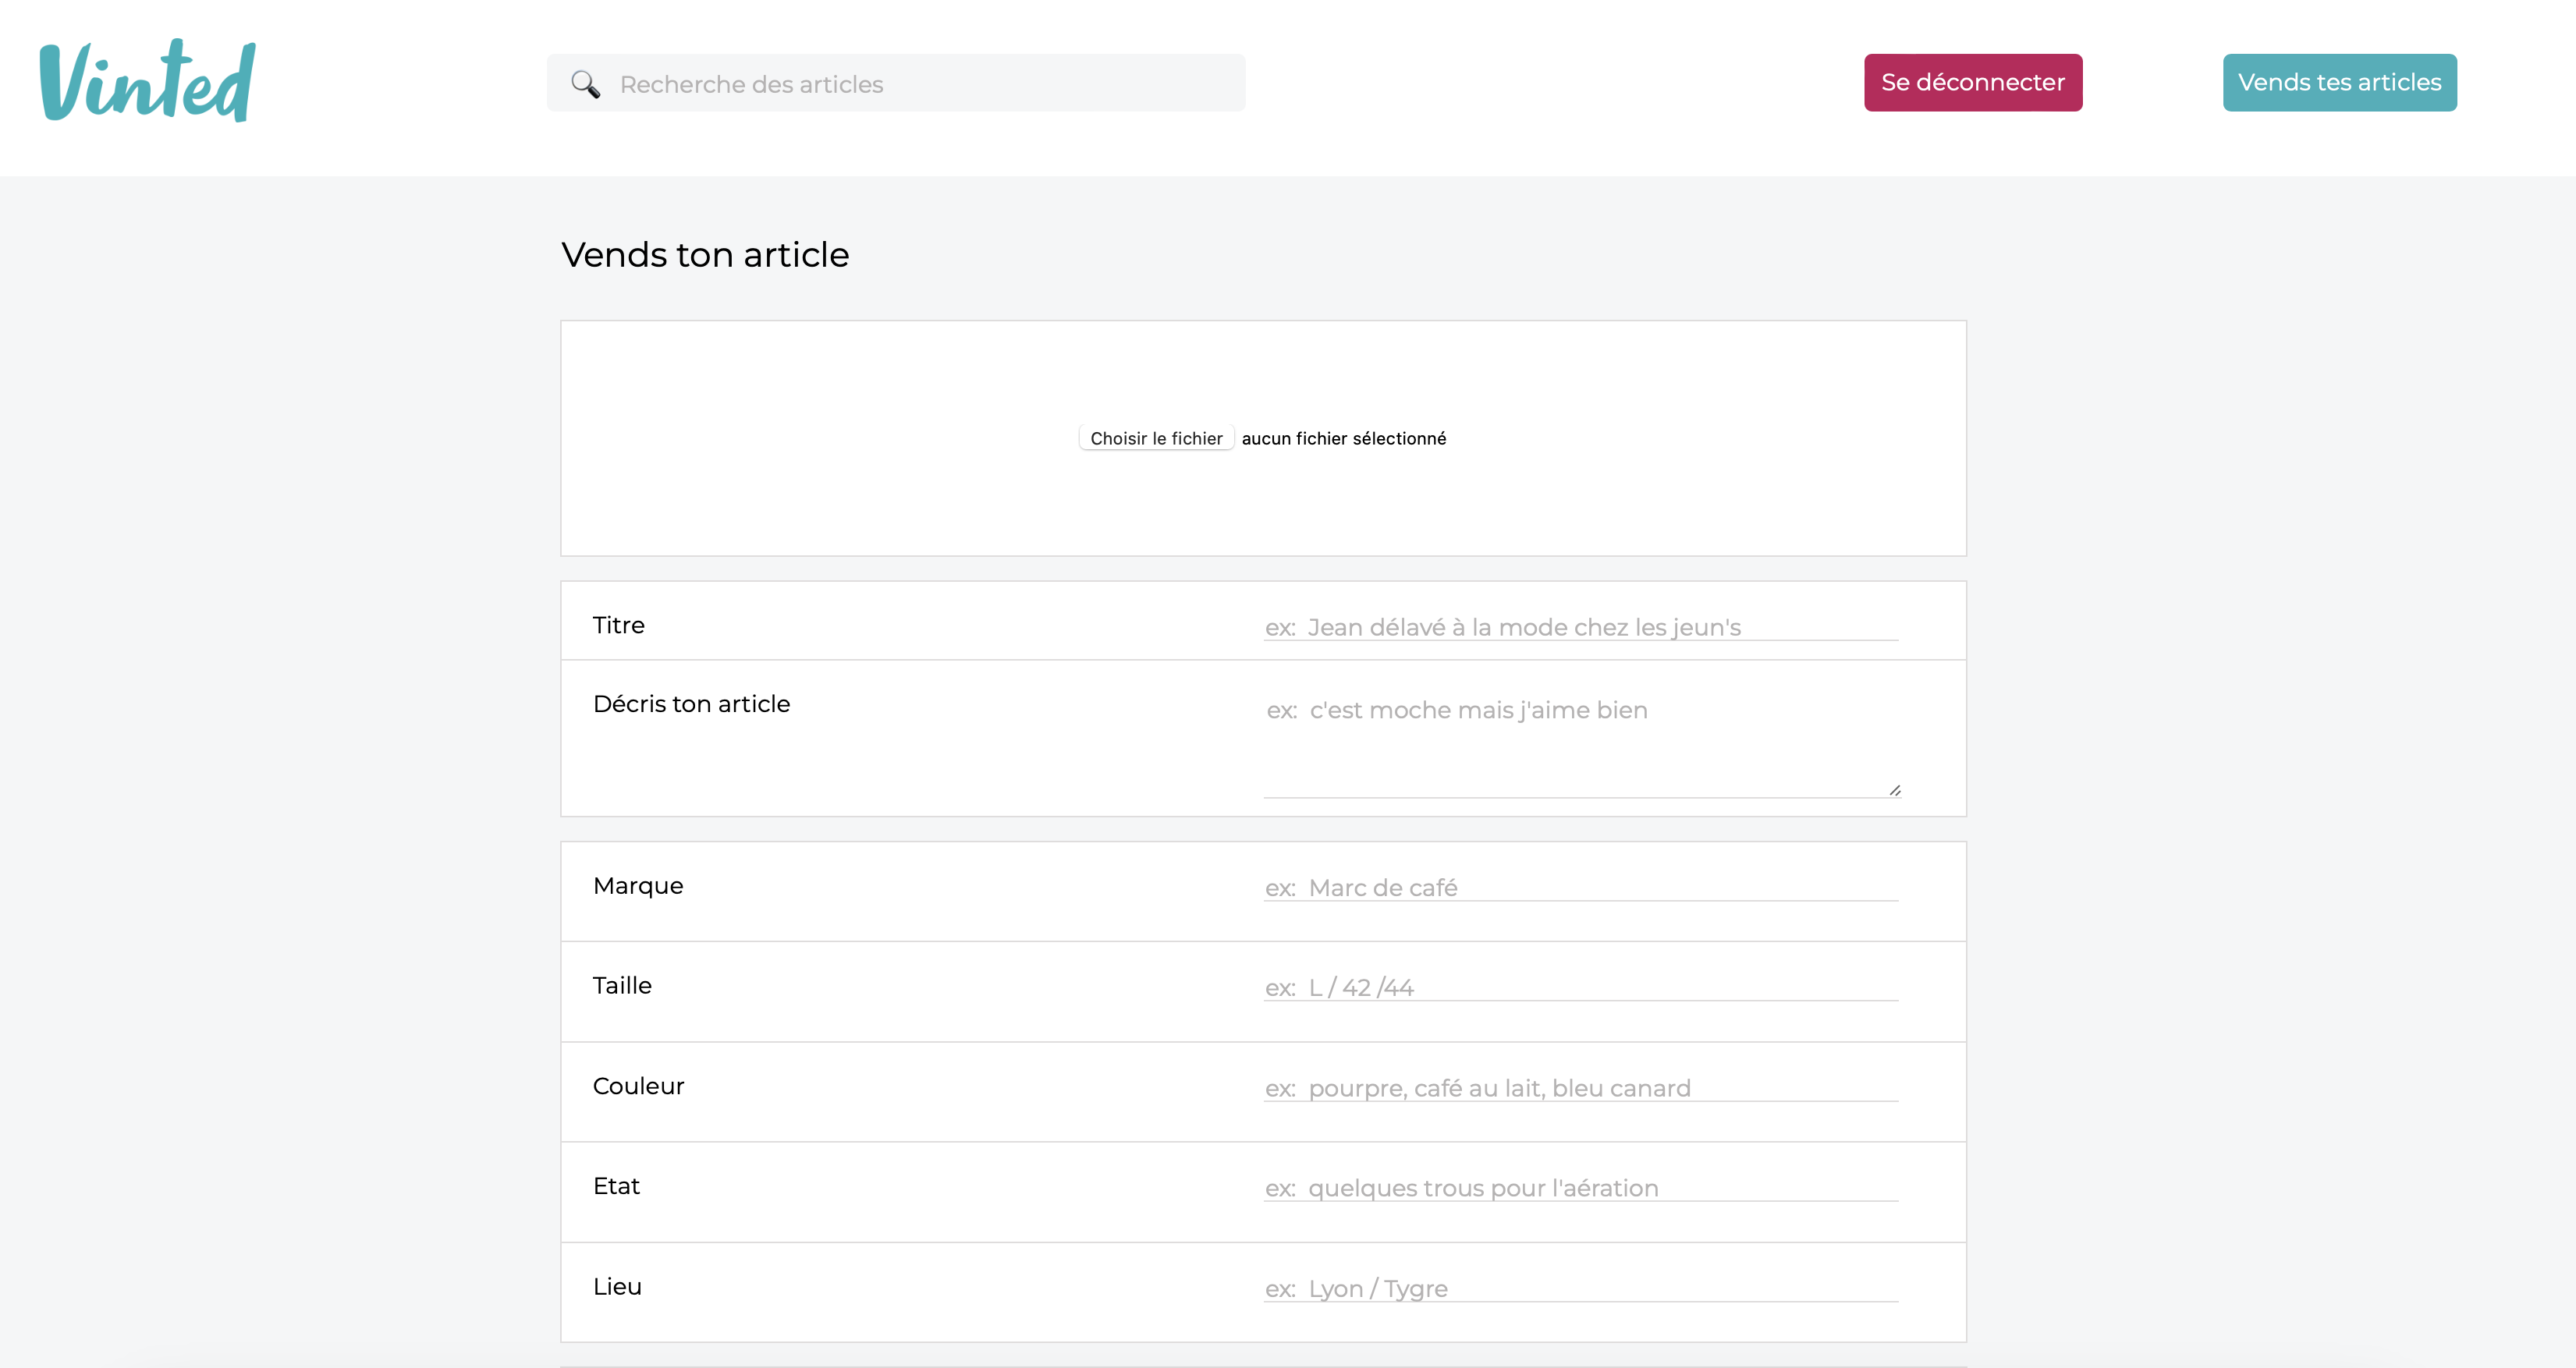Click the "Vends ton article" heading
Screen dimensions: 2576x1368
[x=705, y=255]
